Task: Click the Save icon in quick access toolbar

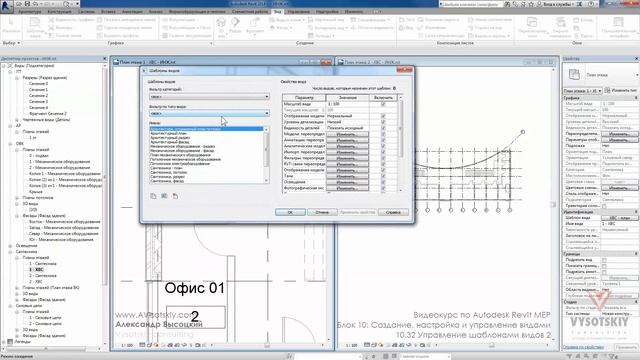Action: pos(27,4)
